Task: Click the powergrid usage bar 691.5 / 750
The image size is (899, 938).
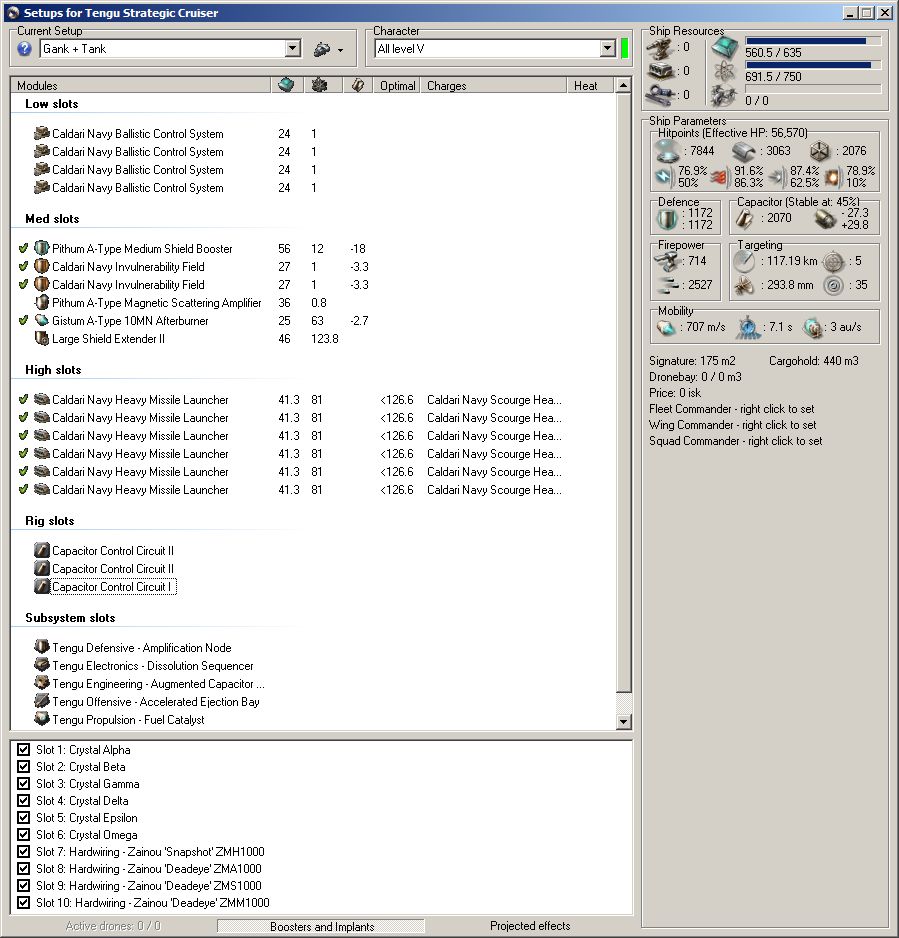Action: coord(813,65)
